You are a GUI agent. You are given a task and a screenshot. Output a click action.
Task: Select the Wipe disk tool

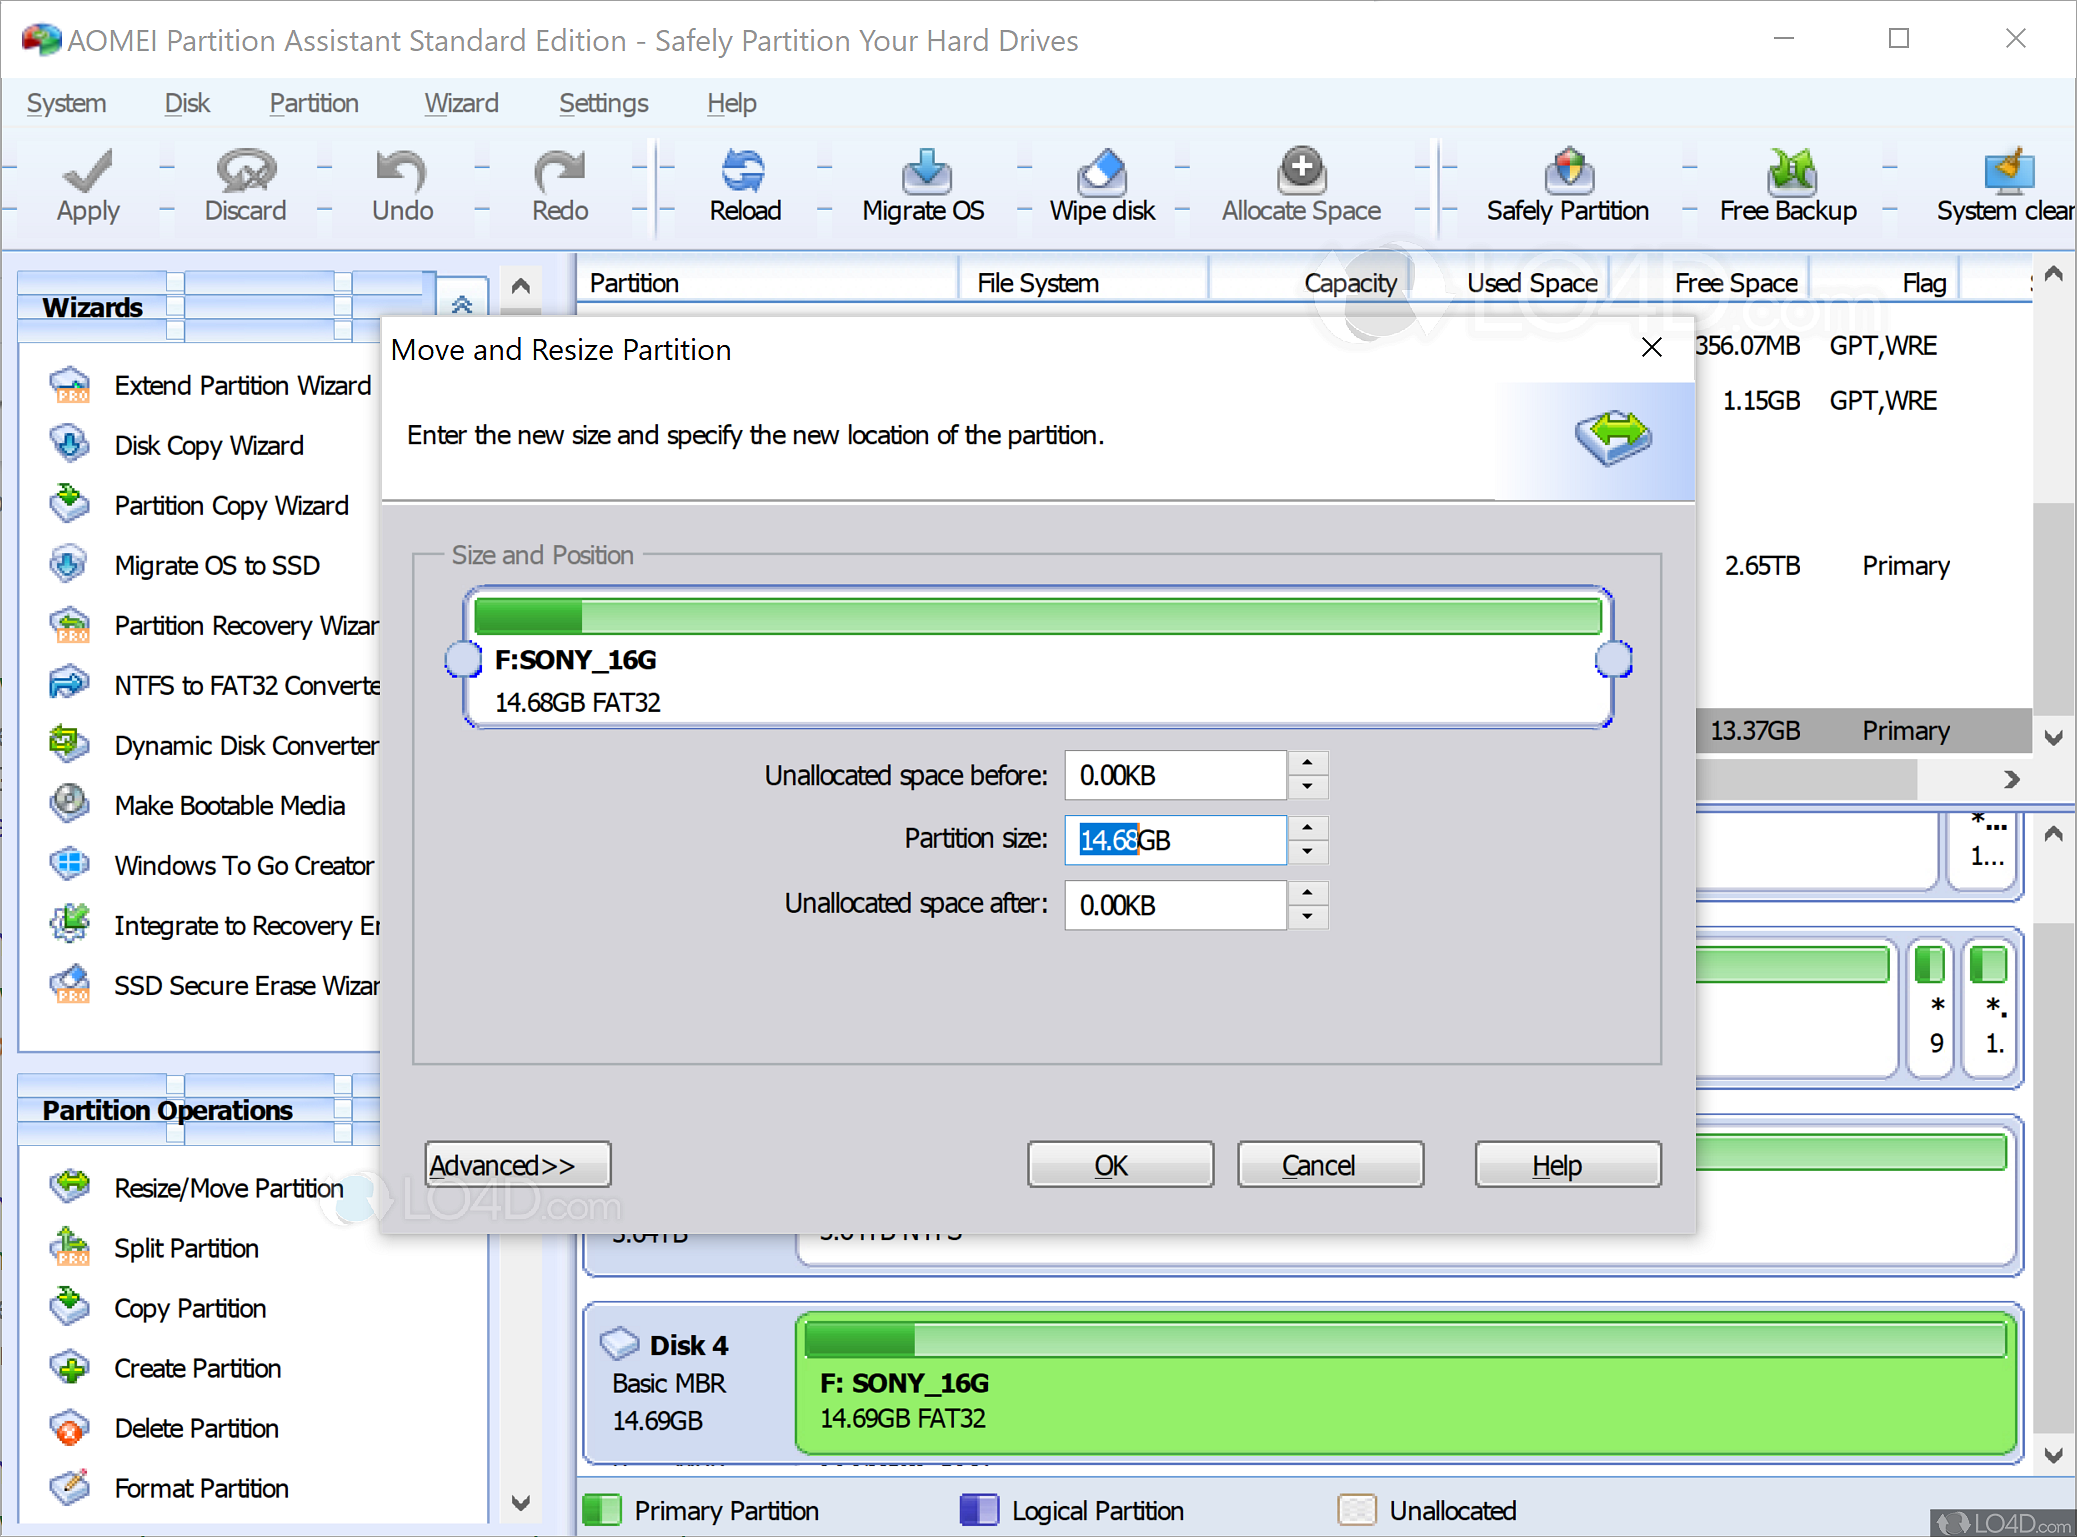pyautogui.click(x=1101, y=186)
